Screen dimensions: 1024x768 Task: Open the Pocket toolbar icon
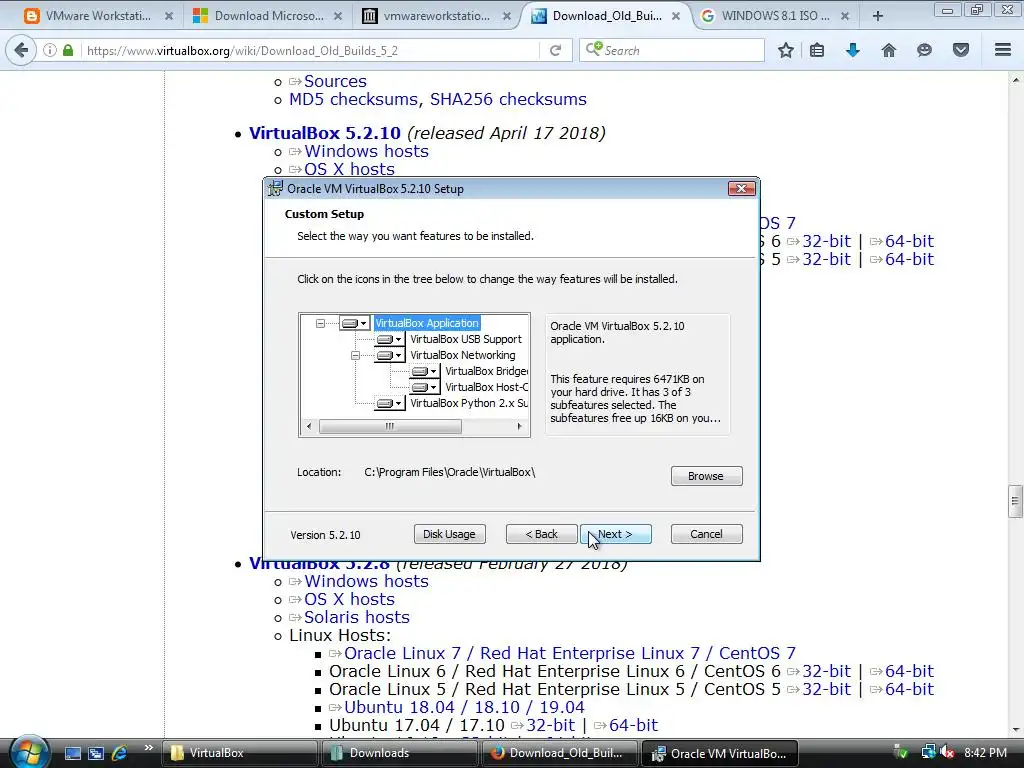[x=961, y=50]
